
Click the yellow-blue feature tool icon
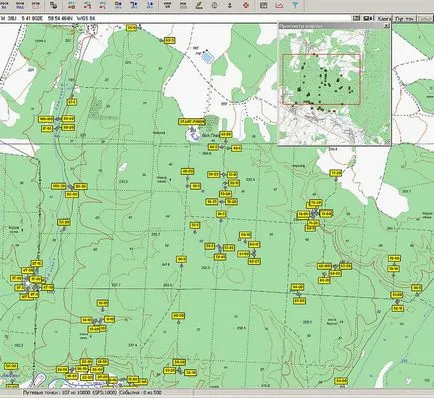point(118,5)
